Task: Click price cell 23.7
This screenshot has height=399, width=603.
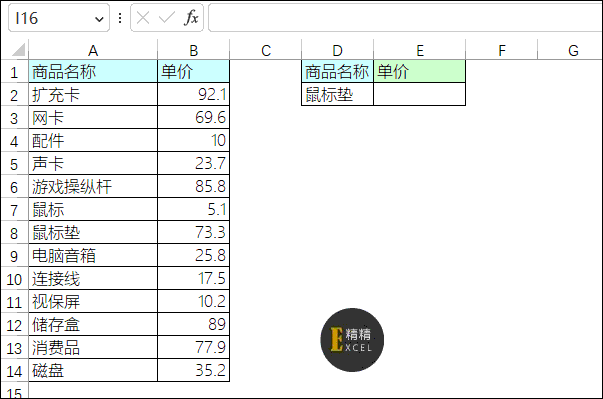Action: point(193,164)
